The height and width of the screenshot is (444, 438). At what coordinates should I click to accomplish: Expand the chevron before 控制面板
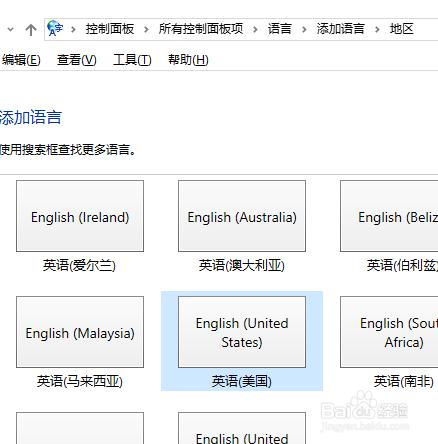73,30
